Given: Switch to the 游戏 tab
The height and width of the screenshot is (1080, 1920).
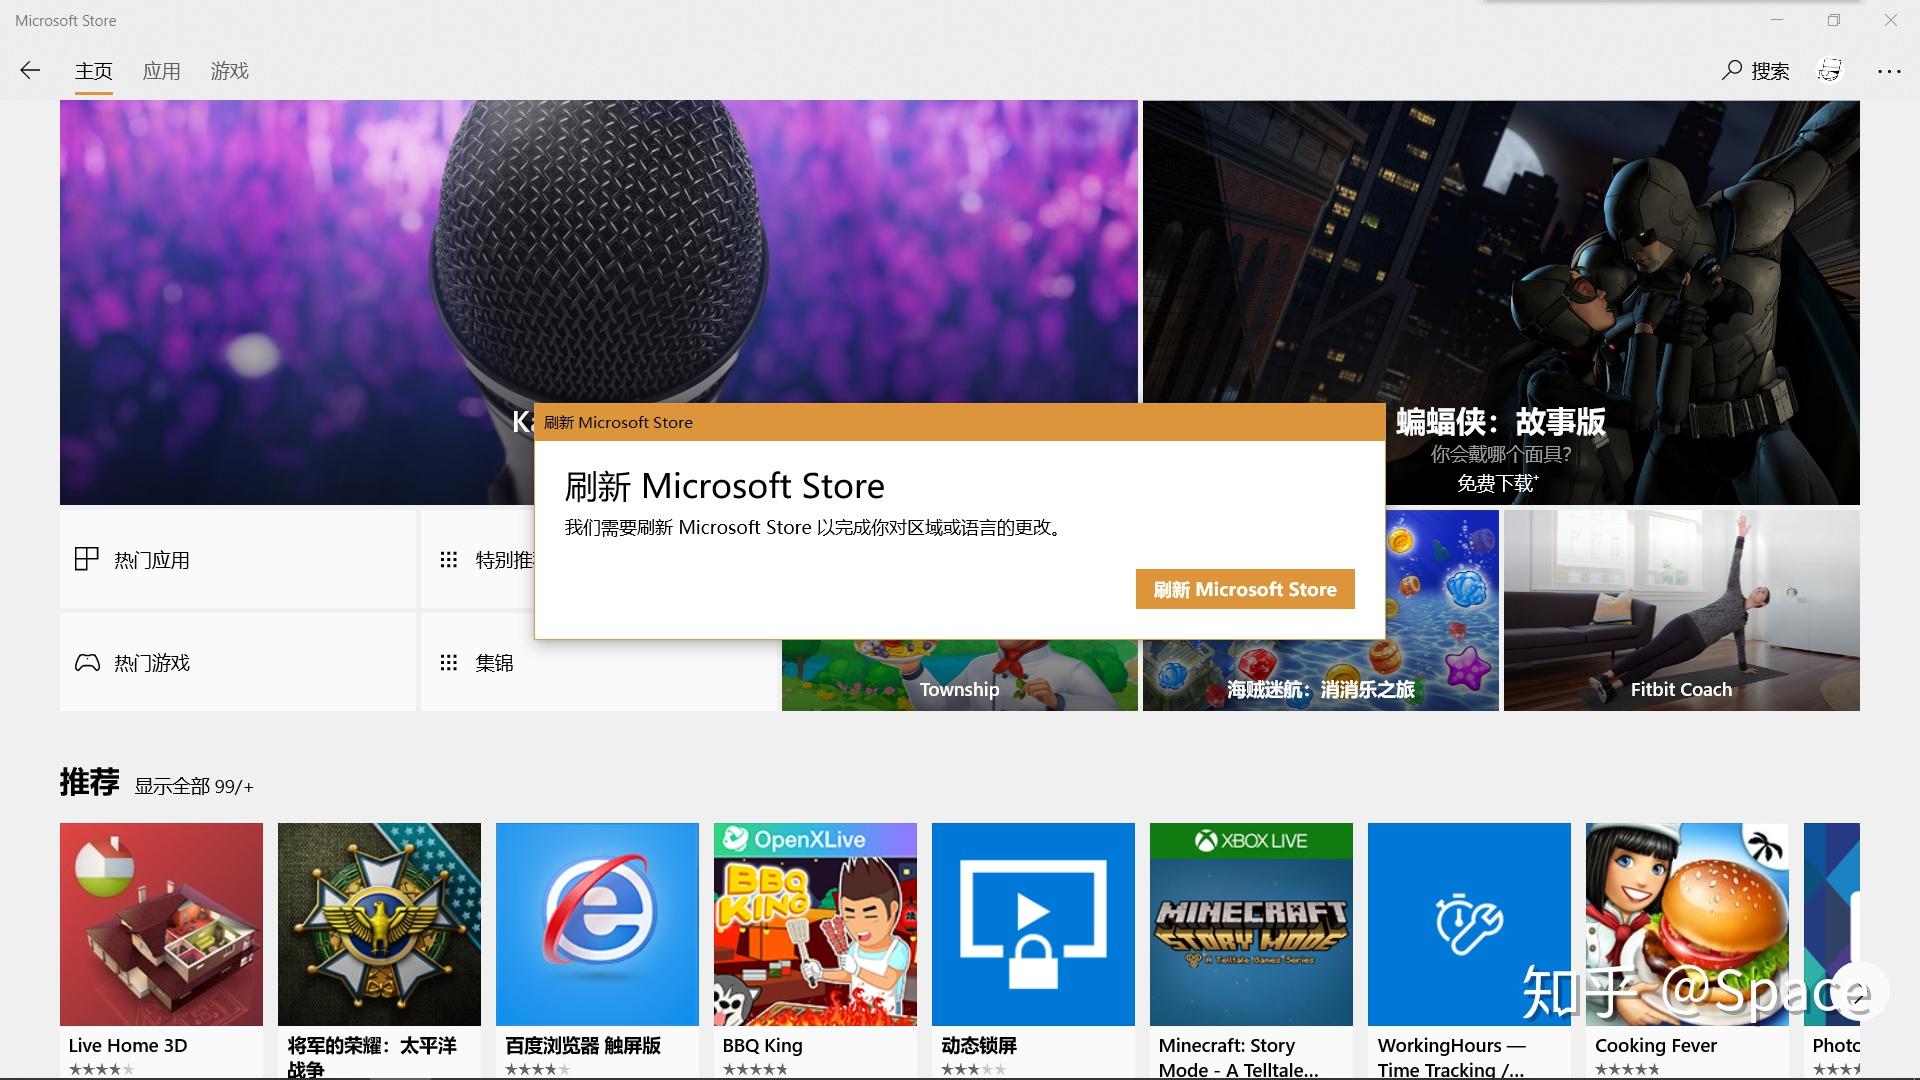Looking at the screenshot, I should point(229,71).
